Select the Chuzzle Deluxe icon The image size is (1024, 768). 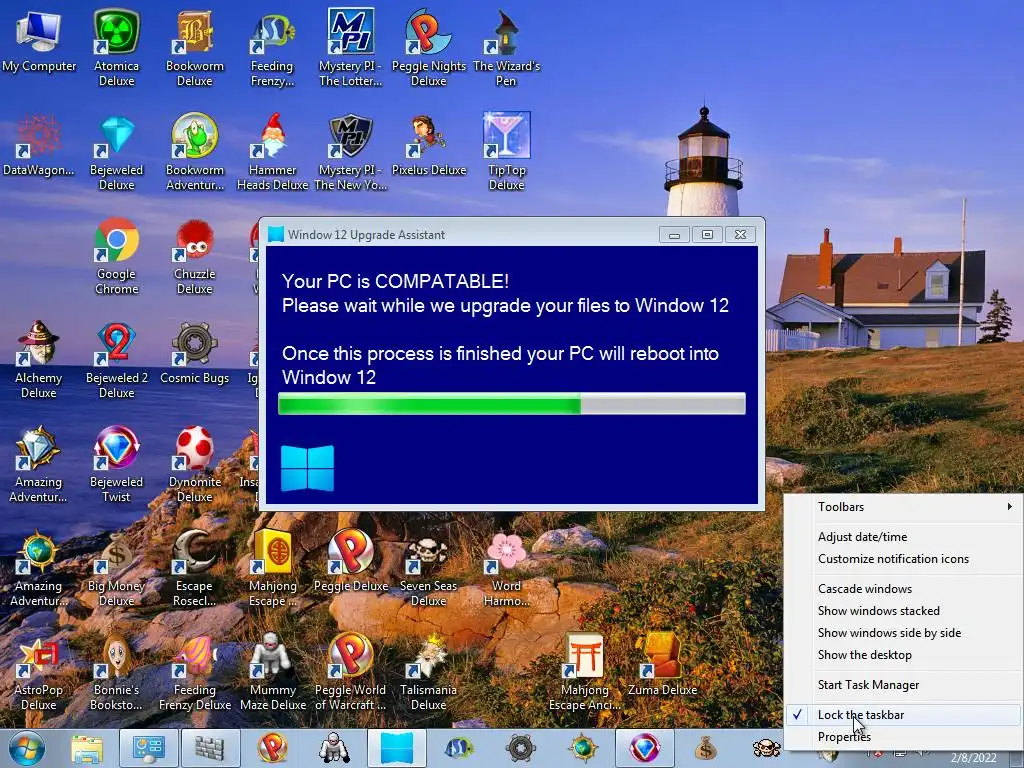click(195, 256)
